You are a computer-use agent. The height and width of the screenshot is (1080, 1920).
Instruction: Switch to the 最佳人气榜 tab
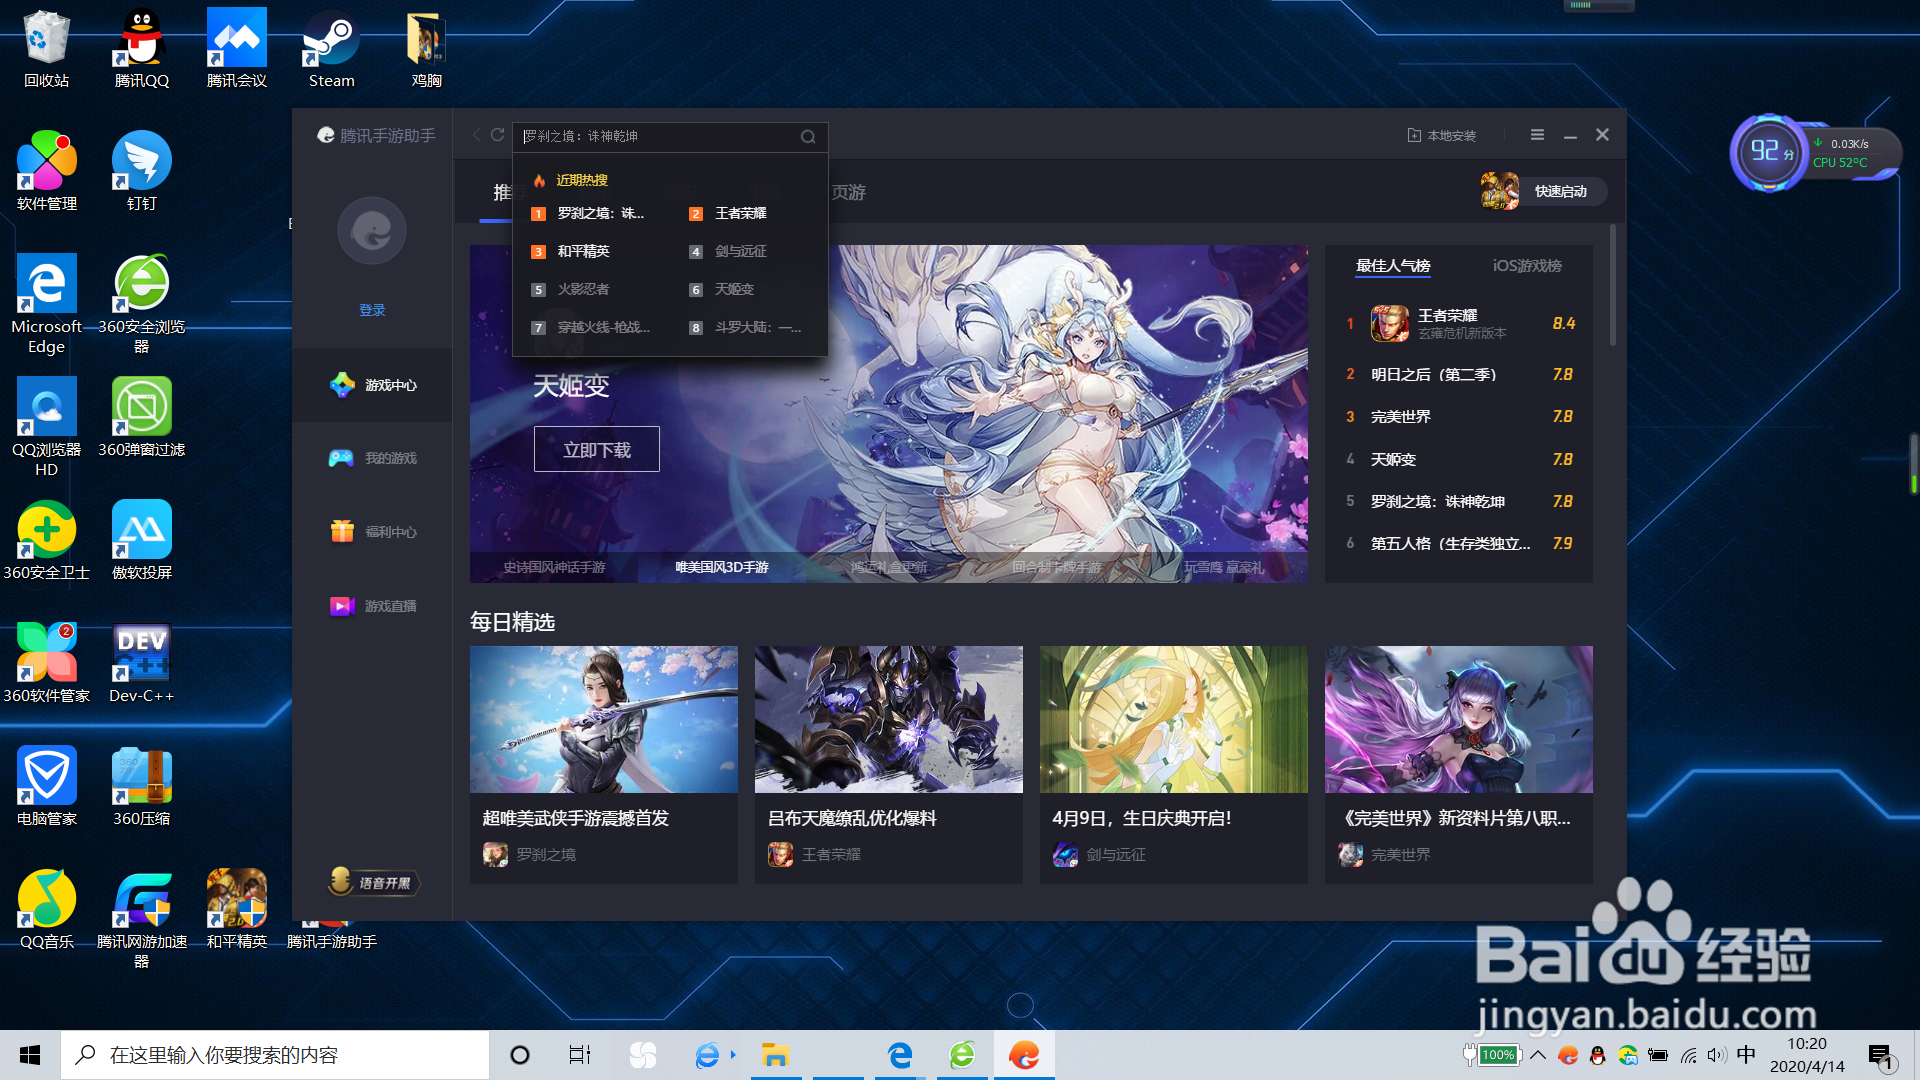tap(1393, 266)
